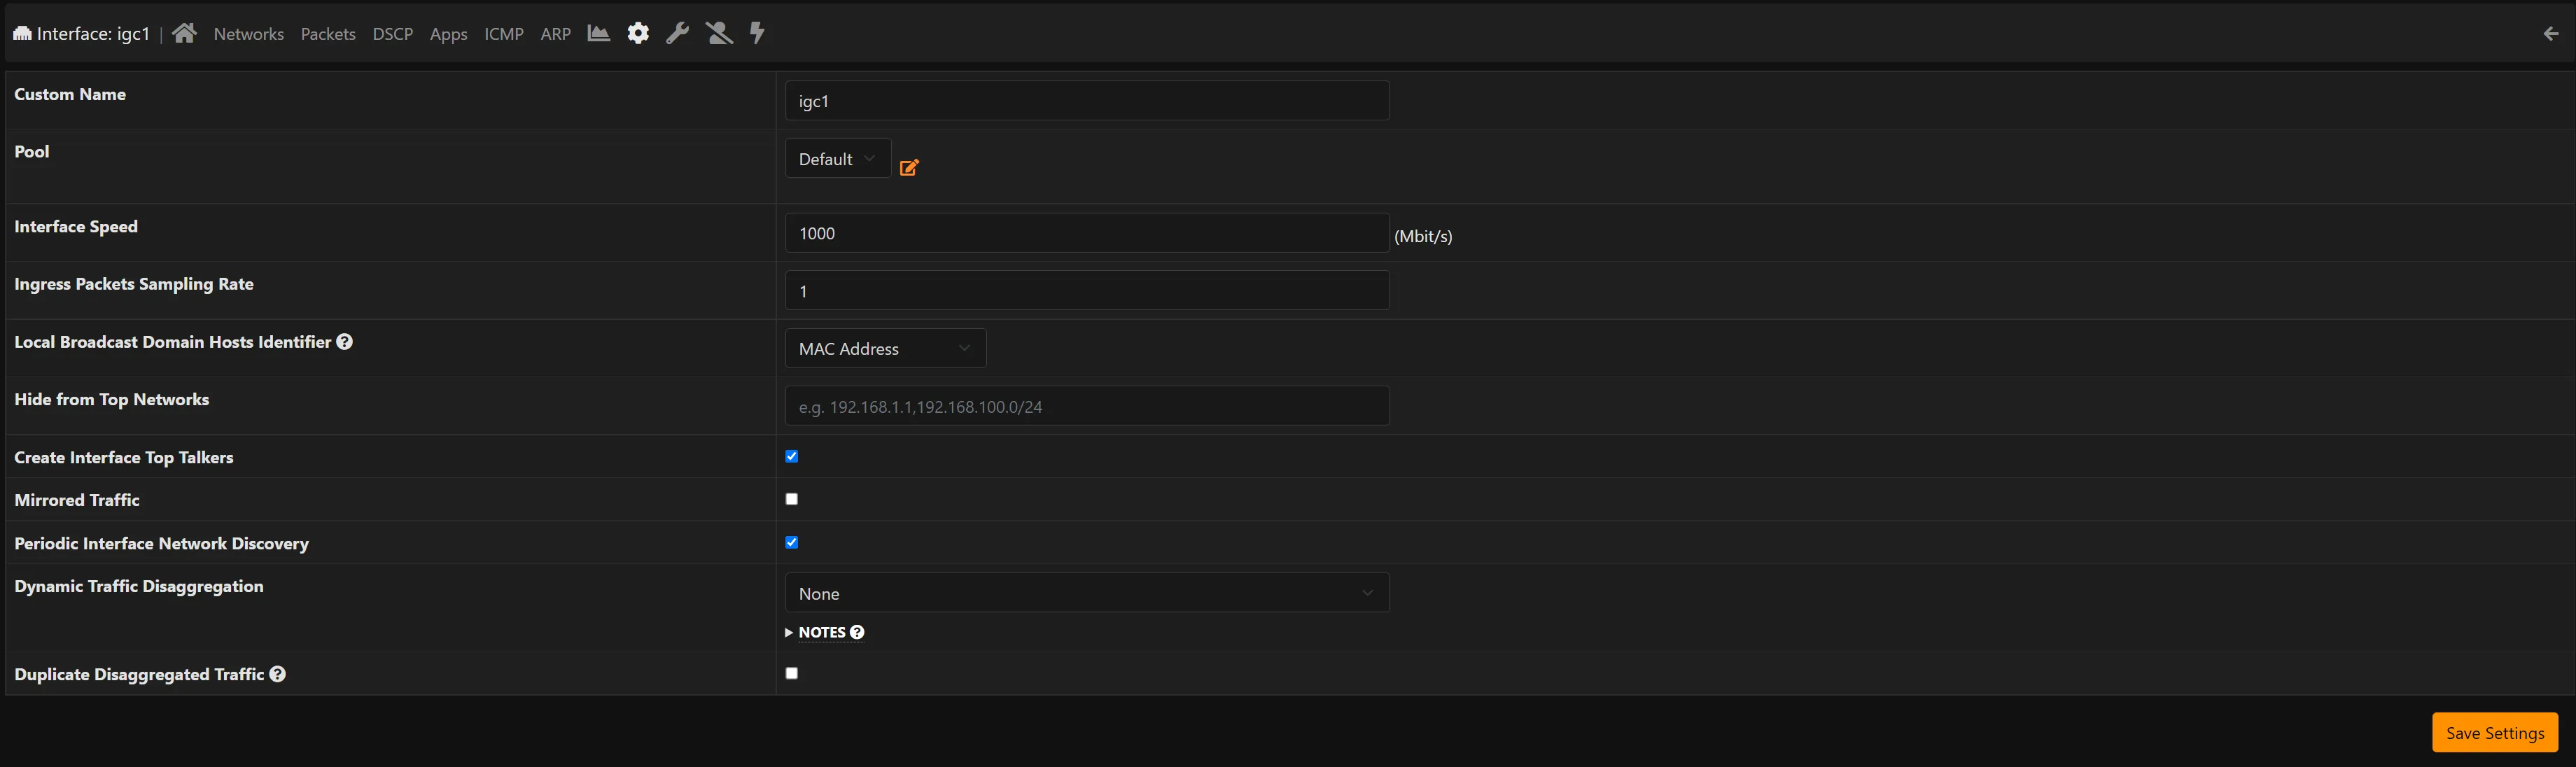Open the gear settings icon
This screenshot has height=767, width=2576.
click(638, 33)
